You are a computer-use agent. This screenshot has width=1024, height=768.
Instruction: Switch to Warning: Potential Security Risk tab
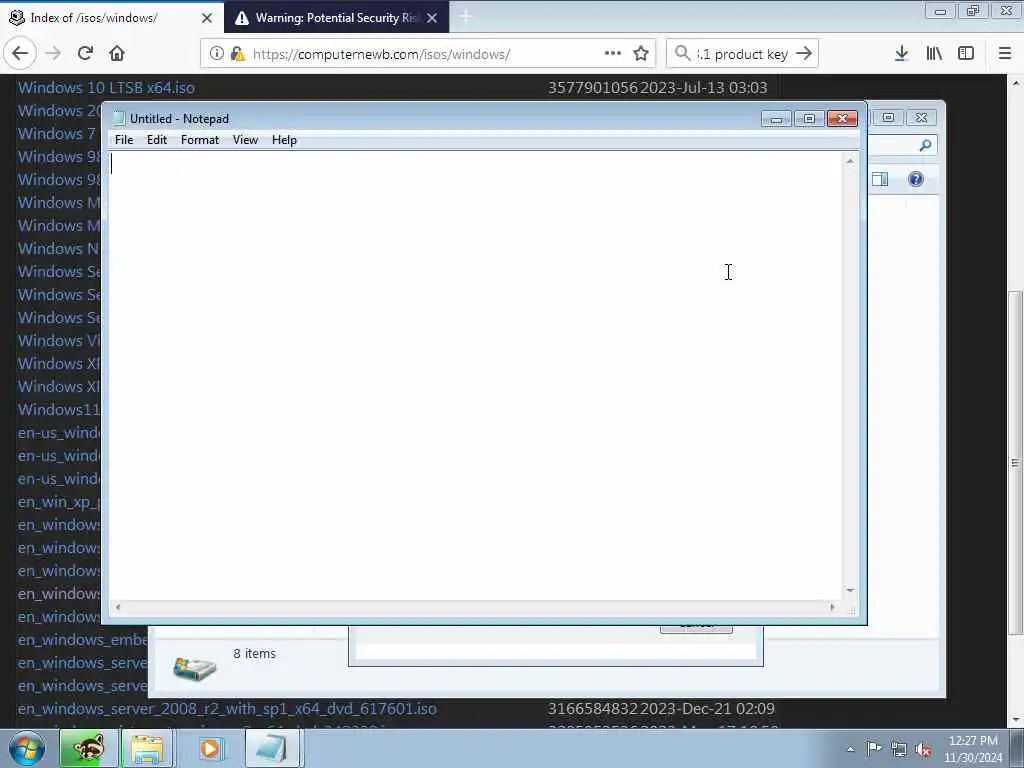coord(336,18)
